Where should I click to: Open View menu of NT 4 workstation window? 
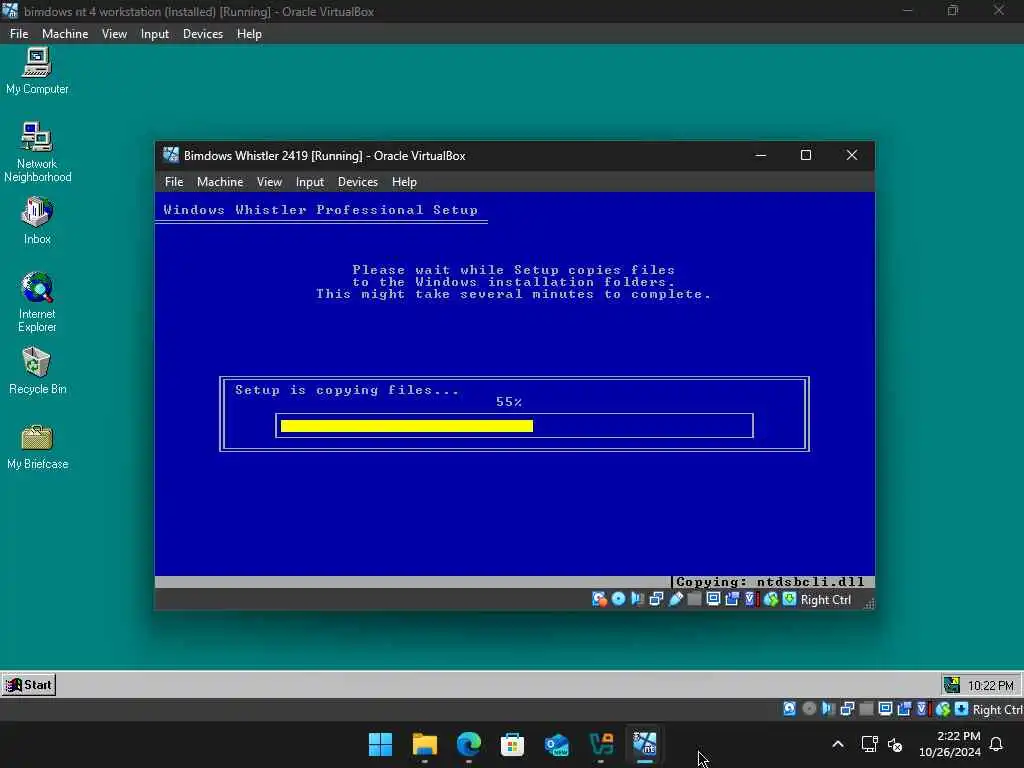point(114,34)
